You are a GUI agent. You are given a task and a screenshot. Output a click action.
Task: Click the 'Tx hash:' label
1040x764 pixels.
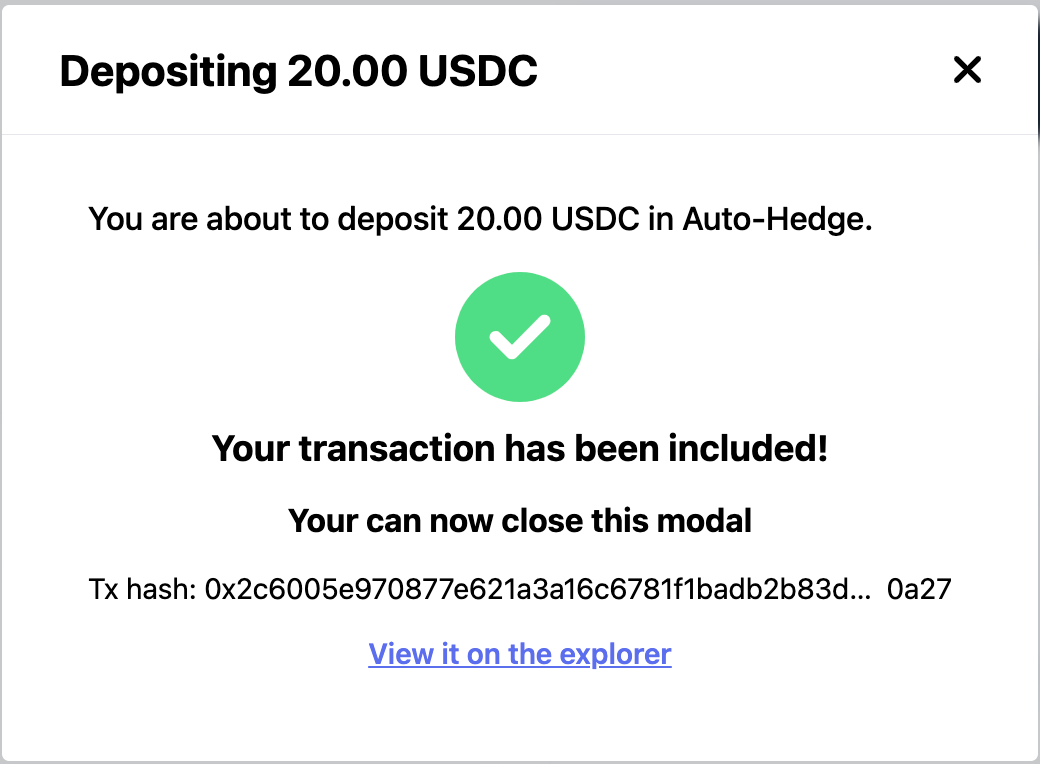point(143,589)
